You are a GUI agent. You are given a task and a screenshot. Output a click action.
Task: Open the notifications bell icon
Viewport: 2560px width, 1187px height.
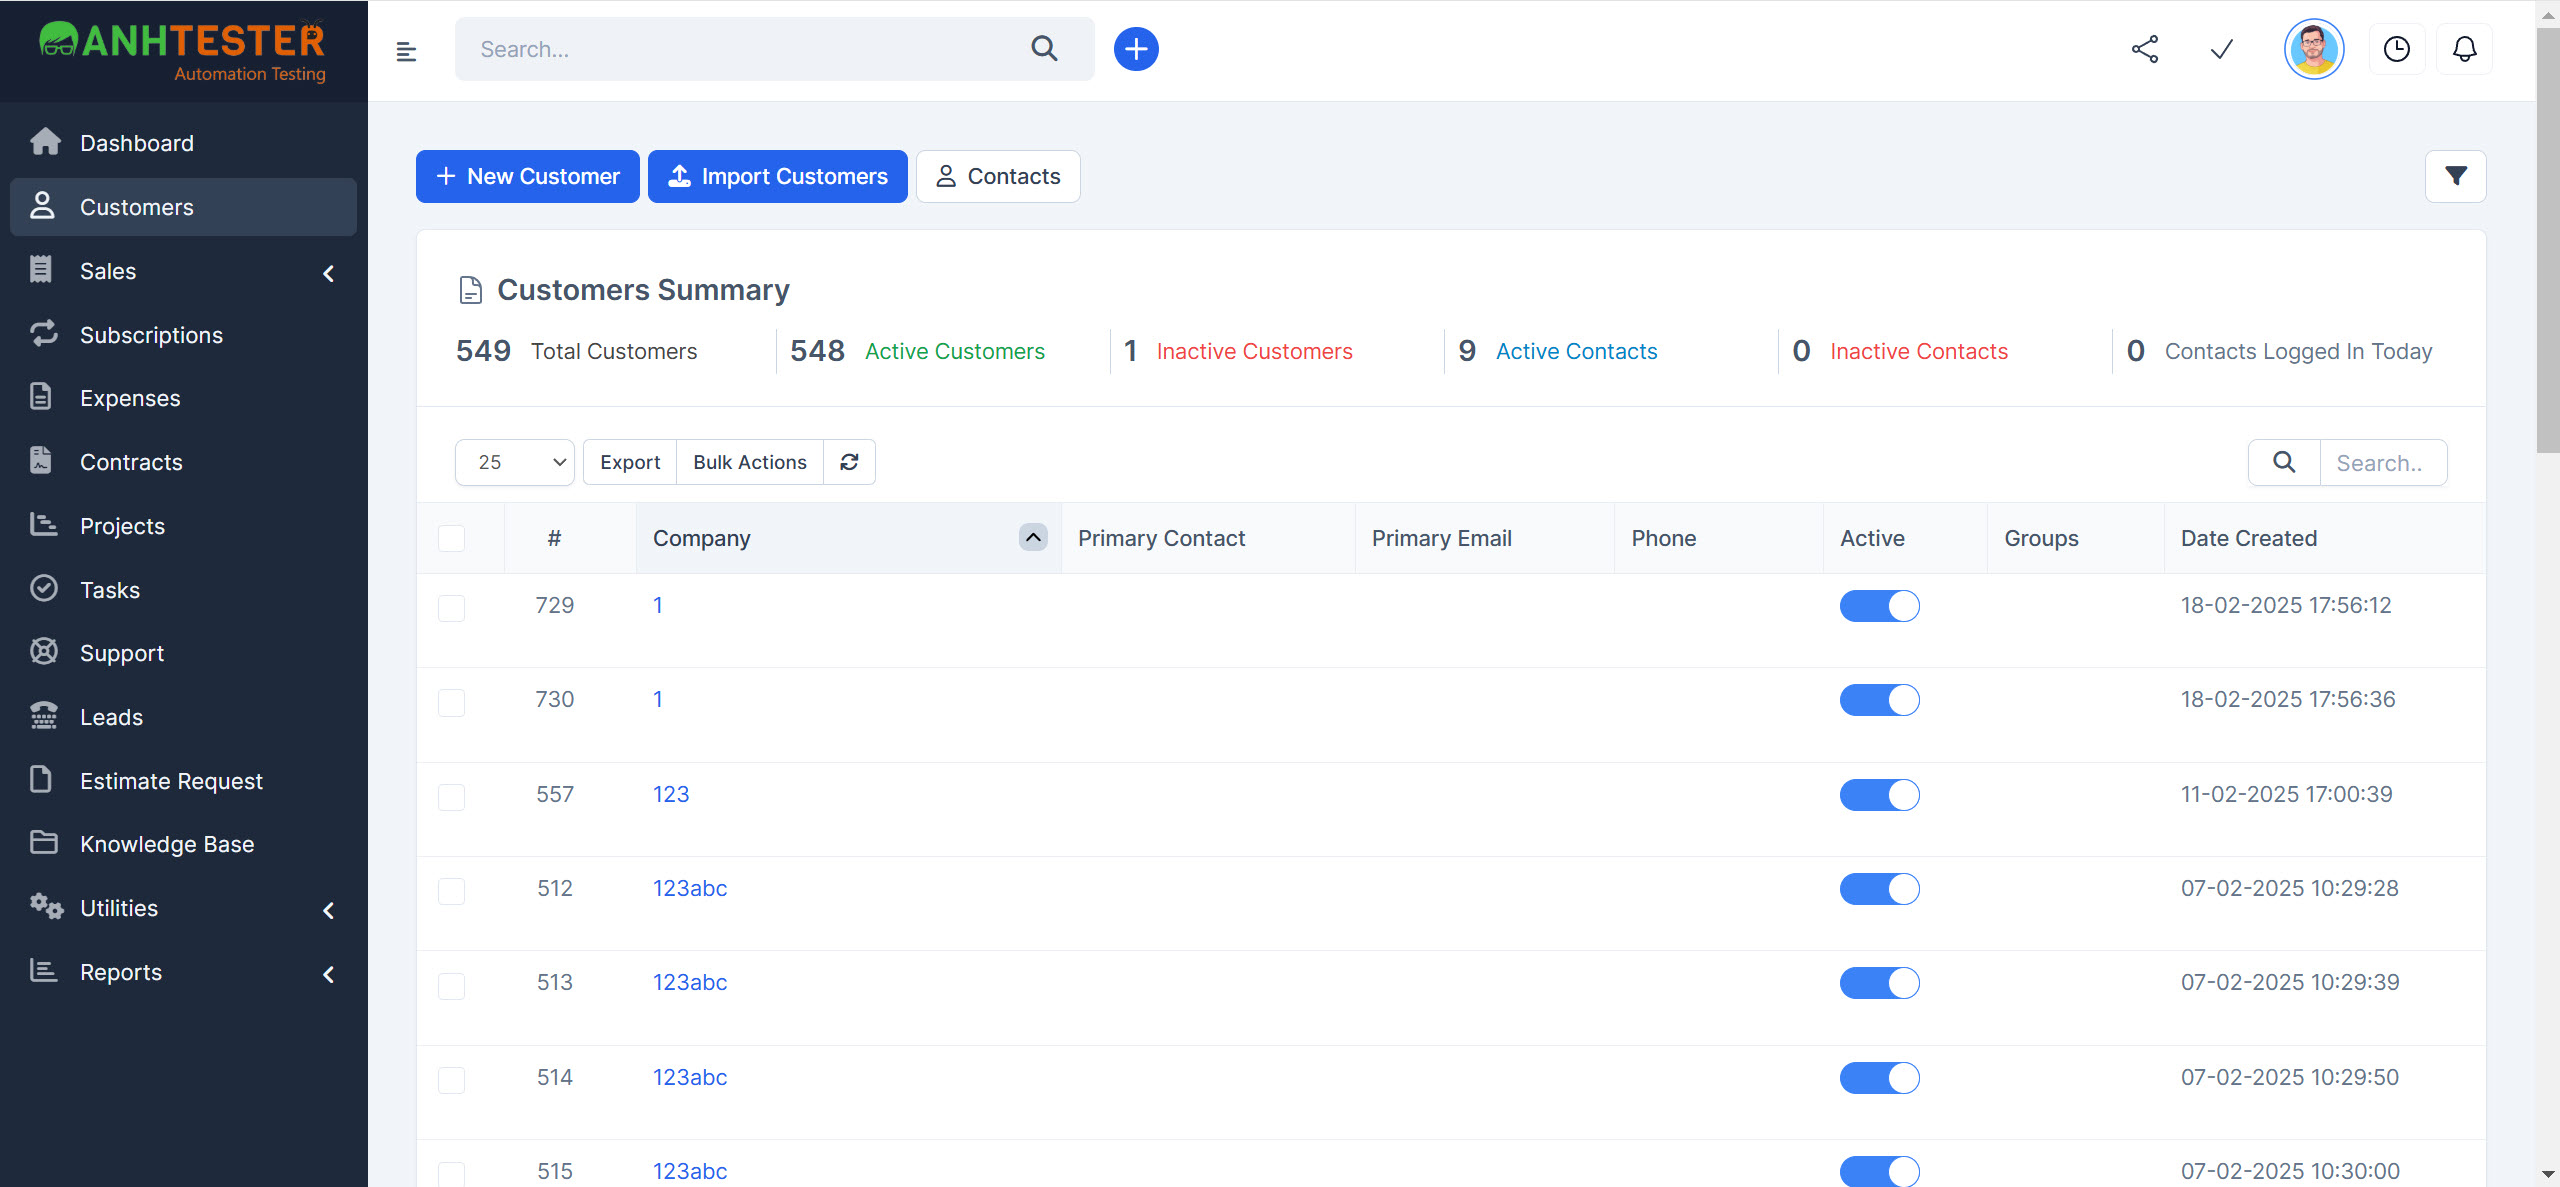coord(2465,49)
